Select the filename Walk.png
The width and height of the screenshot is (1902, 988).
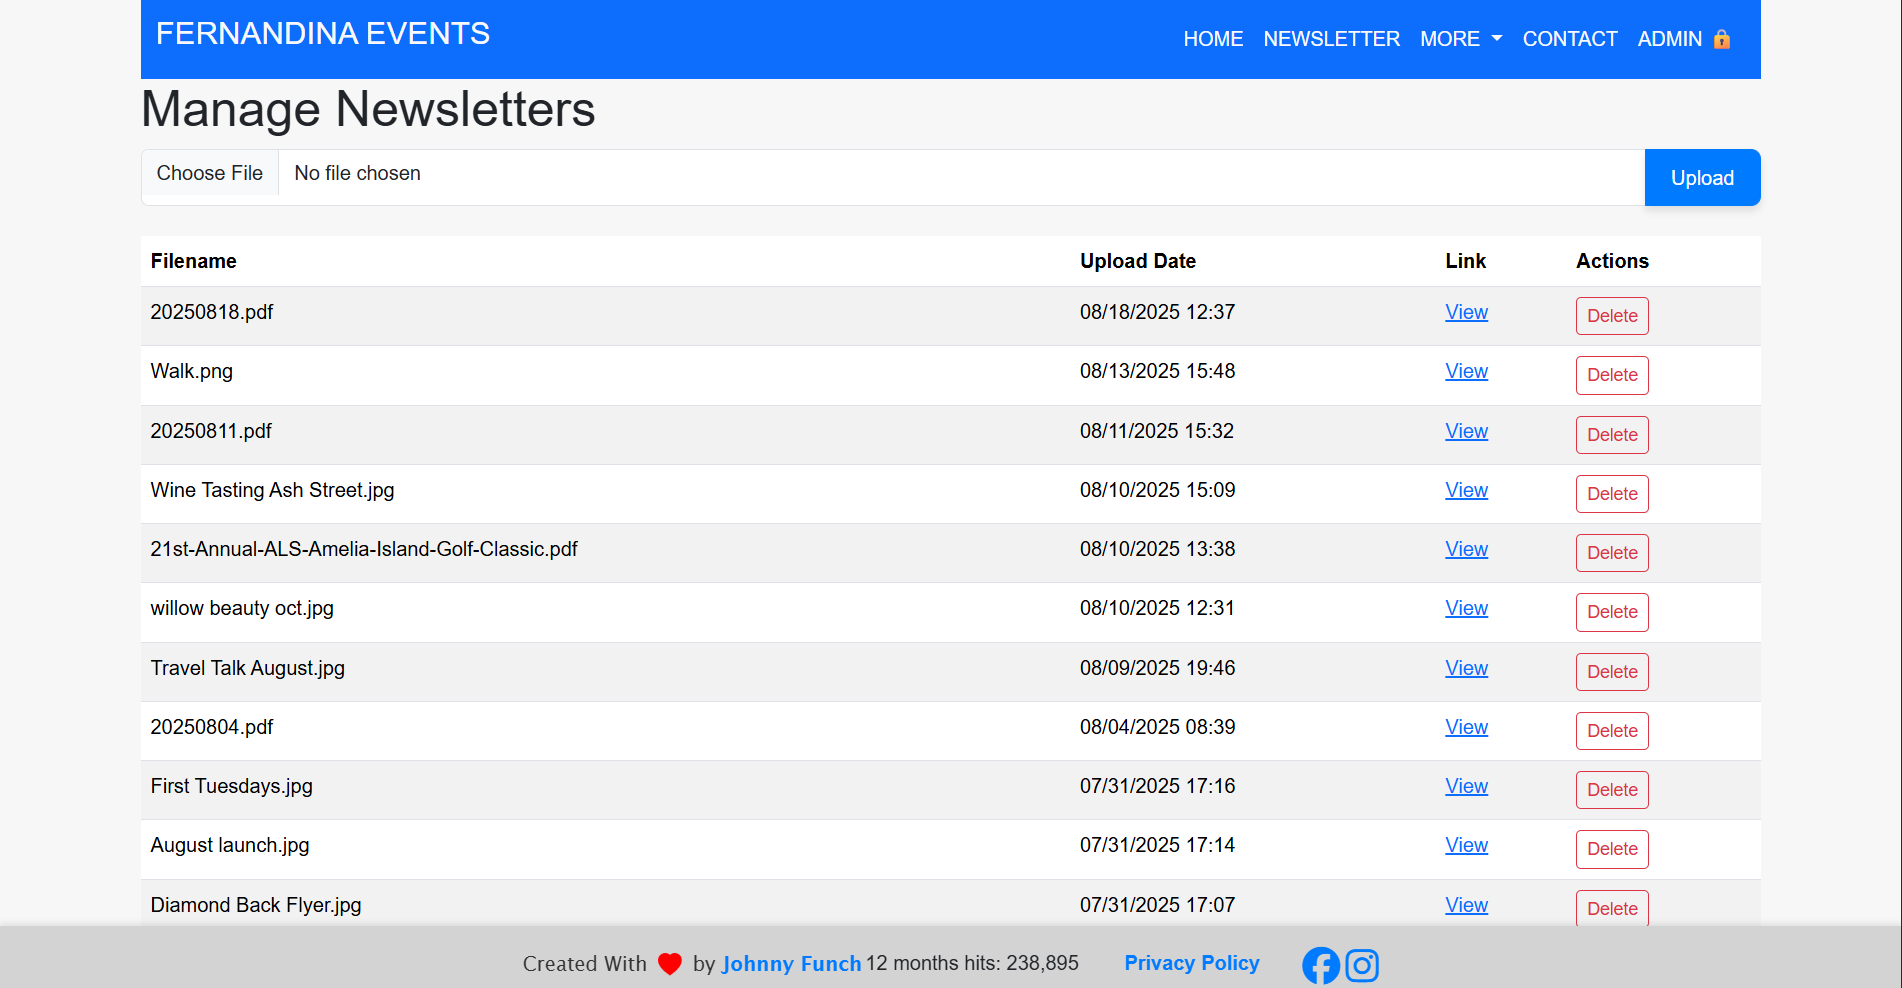(x=192, y=371)
